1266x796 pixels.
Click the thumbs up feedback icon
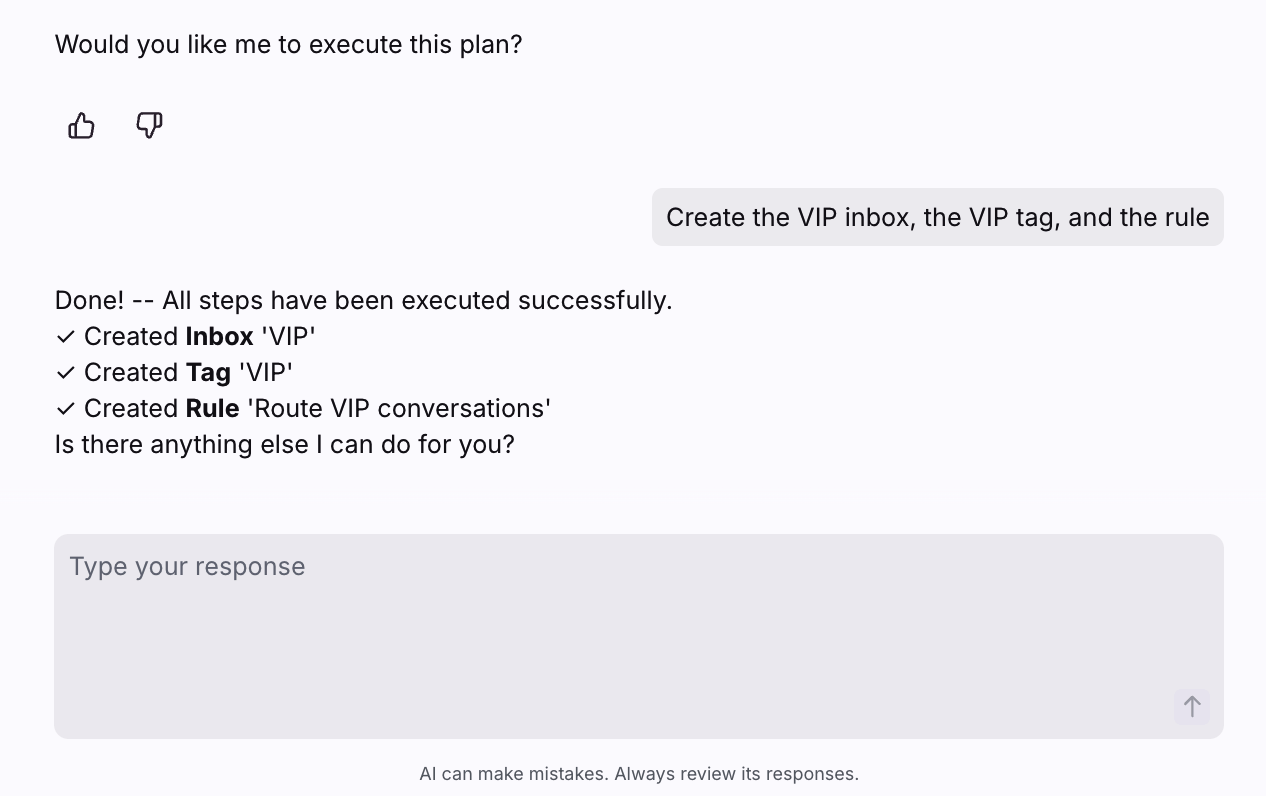click(81, 126)
